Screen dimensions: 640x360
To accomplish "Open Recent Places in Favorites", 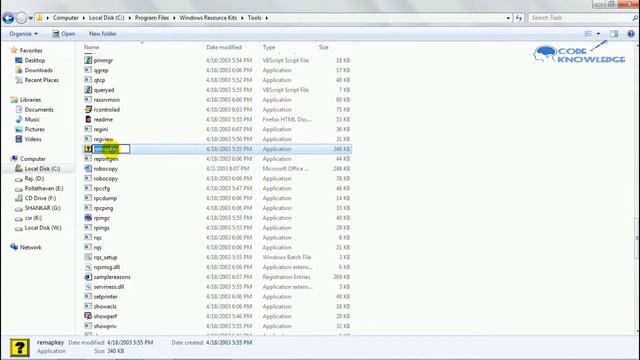I will [42, 80].
